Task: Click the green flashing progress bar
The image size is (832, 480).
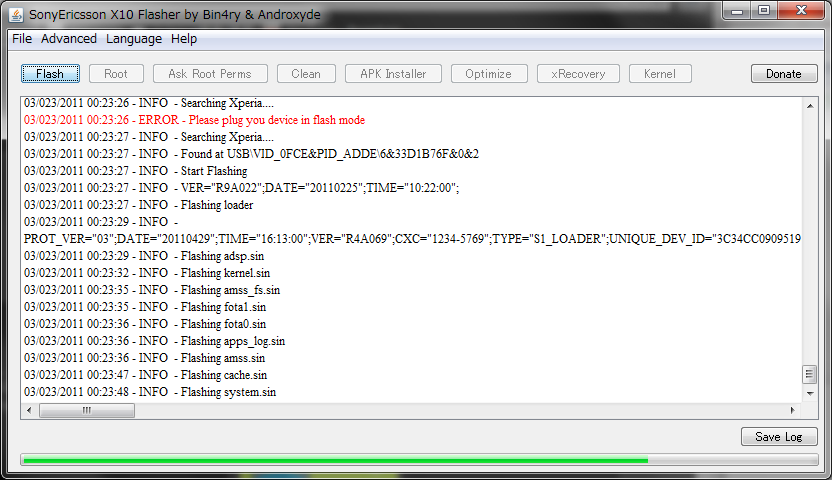Action: [x=419, y=460]
